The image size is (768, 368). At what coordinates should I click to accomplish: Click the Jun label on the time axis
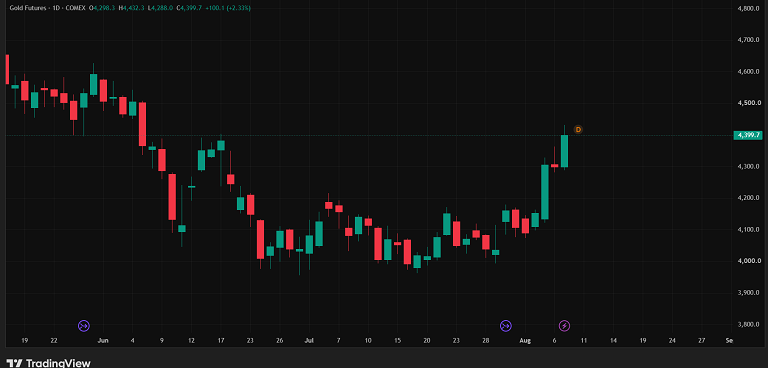coord(103,340)
